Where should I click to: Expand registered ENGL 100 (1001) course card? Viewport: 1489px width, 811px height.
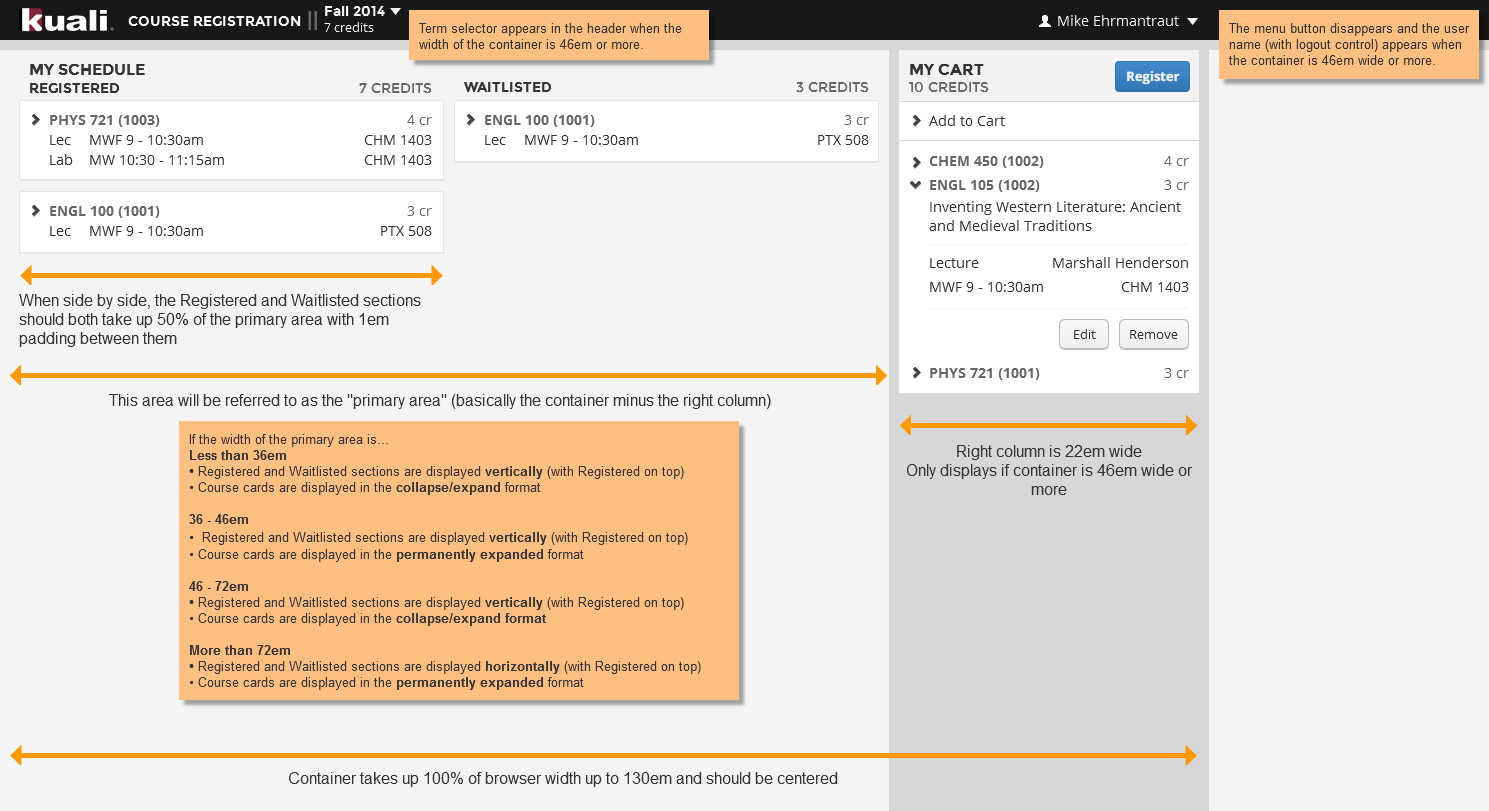coord(36,211)
